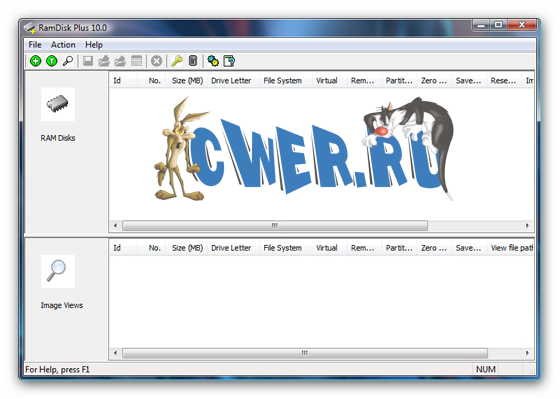Click the yellow wrench settings icon

(176, 61)
